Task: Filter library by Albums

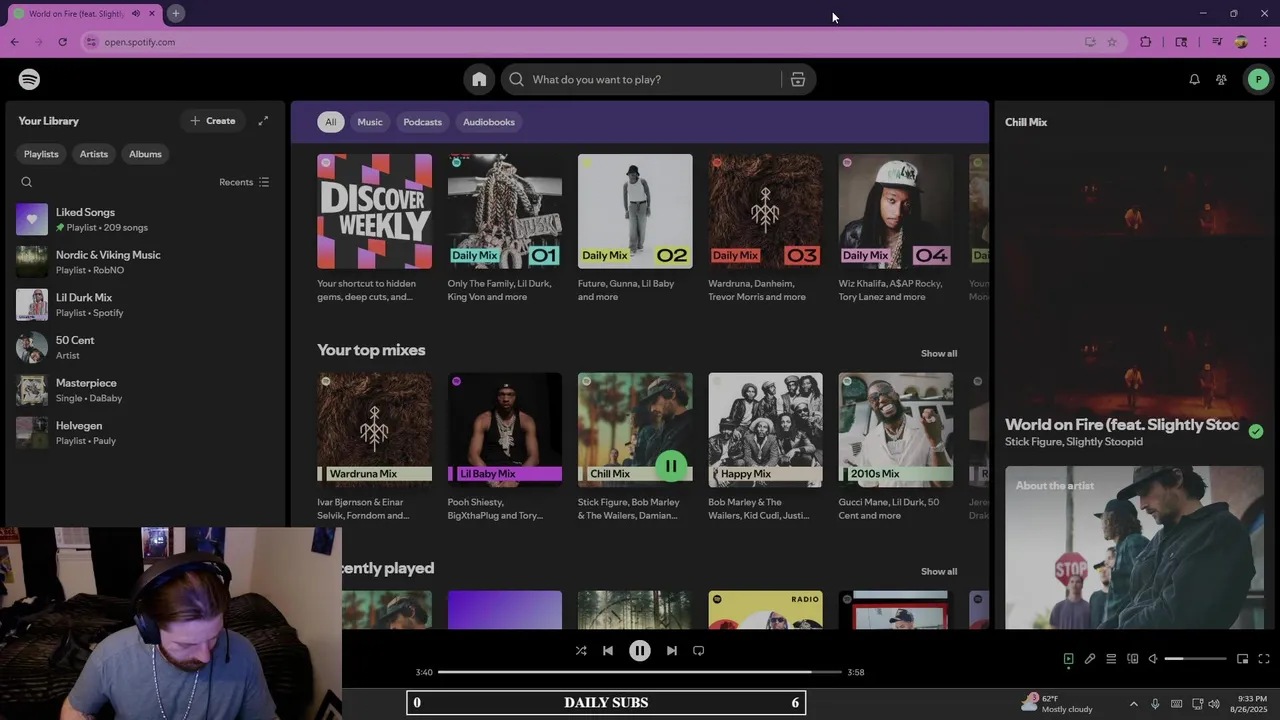Action: coord(145,154)
